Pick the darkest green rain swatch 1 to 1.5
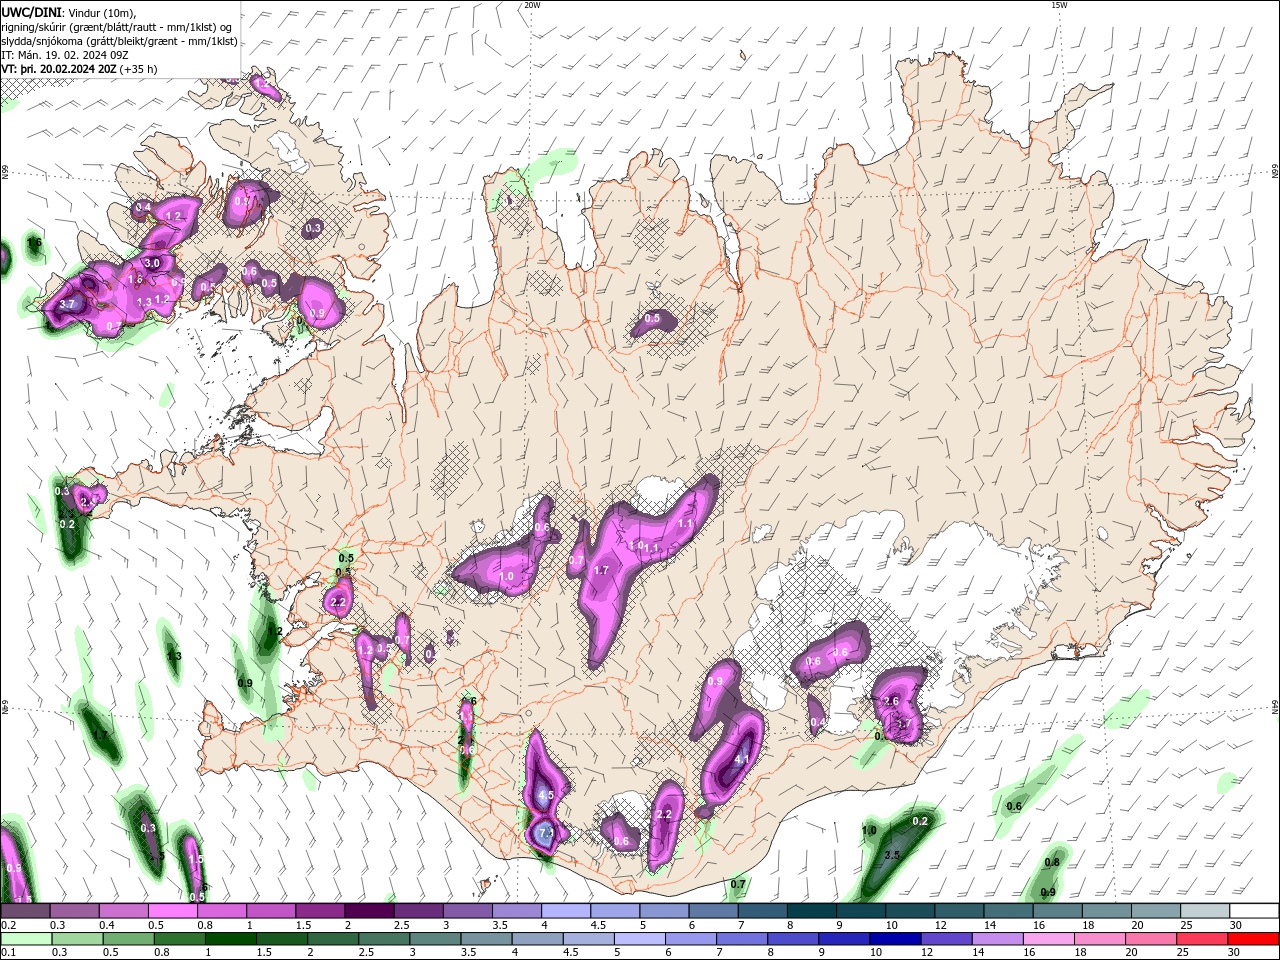The height and width of the screenshot is (960, 1280). (230, 939)
